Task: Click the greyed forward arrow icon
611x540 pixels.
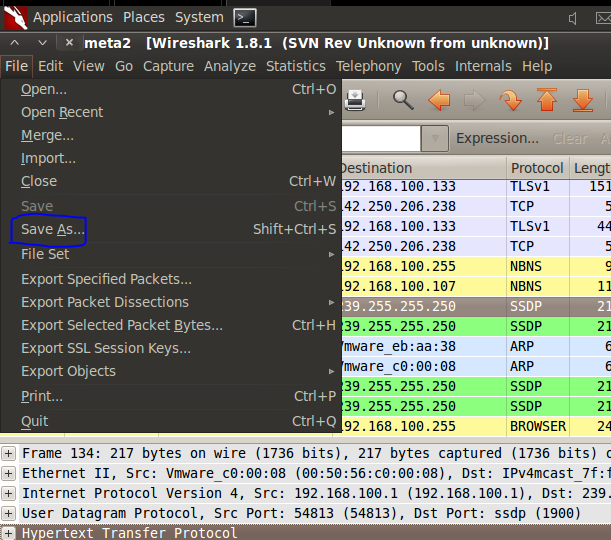Action: click(474, 100)
